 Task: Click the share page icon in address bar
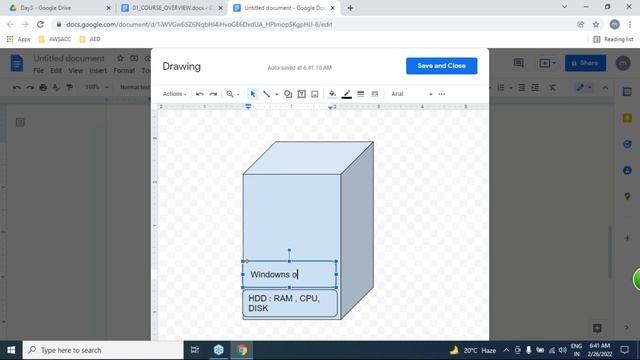tap(580, 24)
